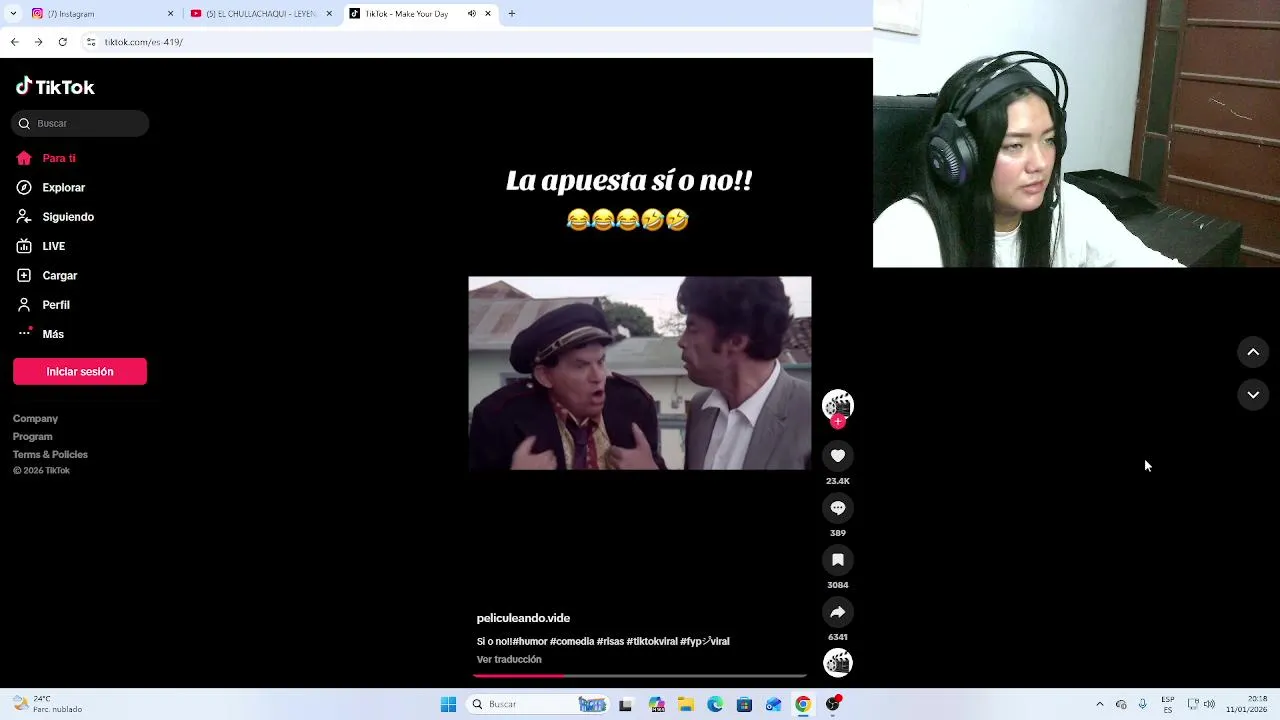This screenshot has height=720, width=1280.
Task: Go to previous video with up chevron
Action: [1253, 352]
